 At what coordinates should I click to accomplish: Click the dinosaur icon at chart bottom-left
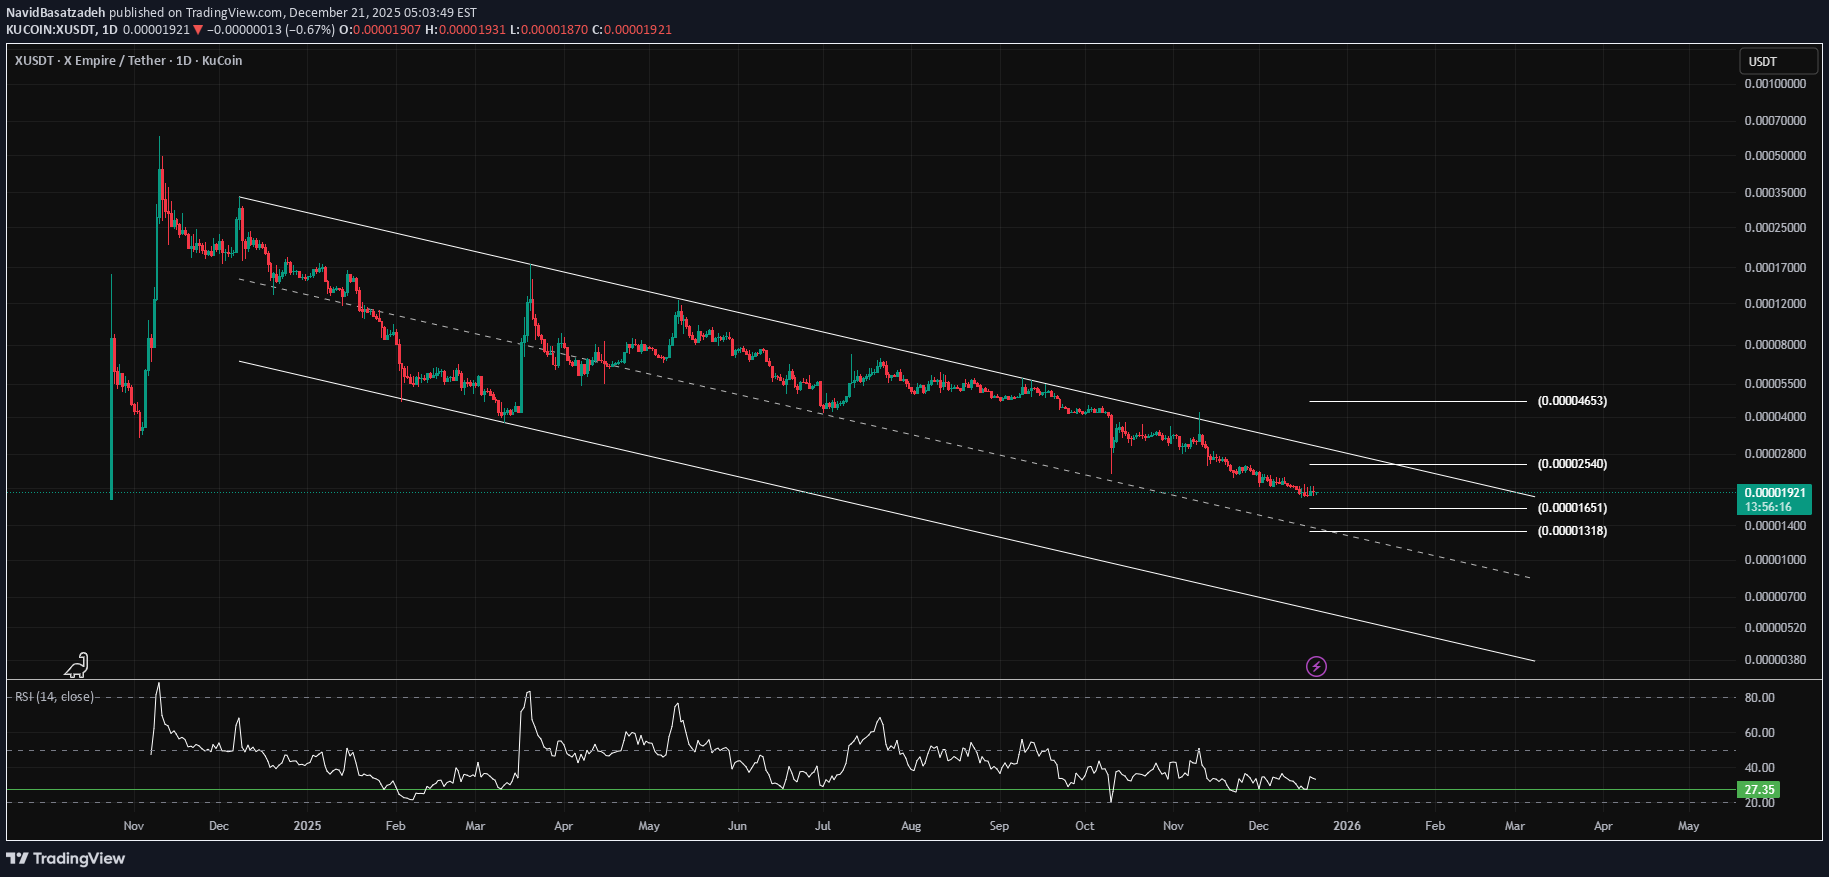[x=77, y=665]
